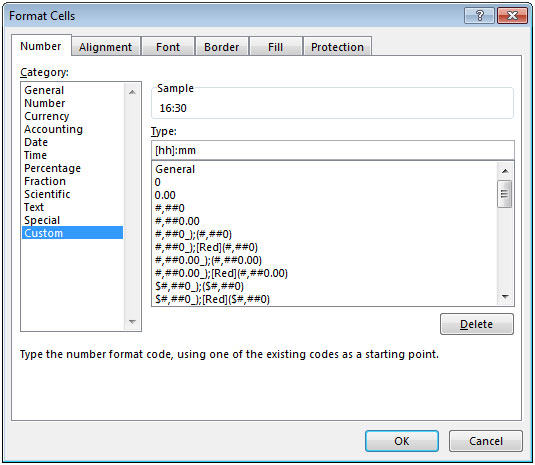Click Type list scroll up arrow

click(505, 171)
